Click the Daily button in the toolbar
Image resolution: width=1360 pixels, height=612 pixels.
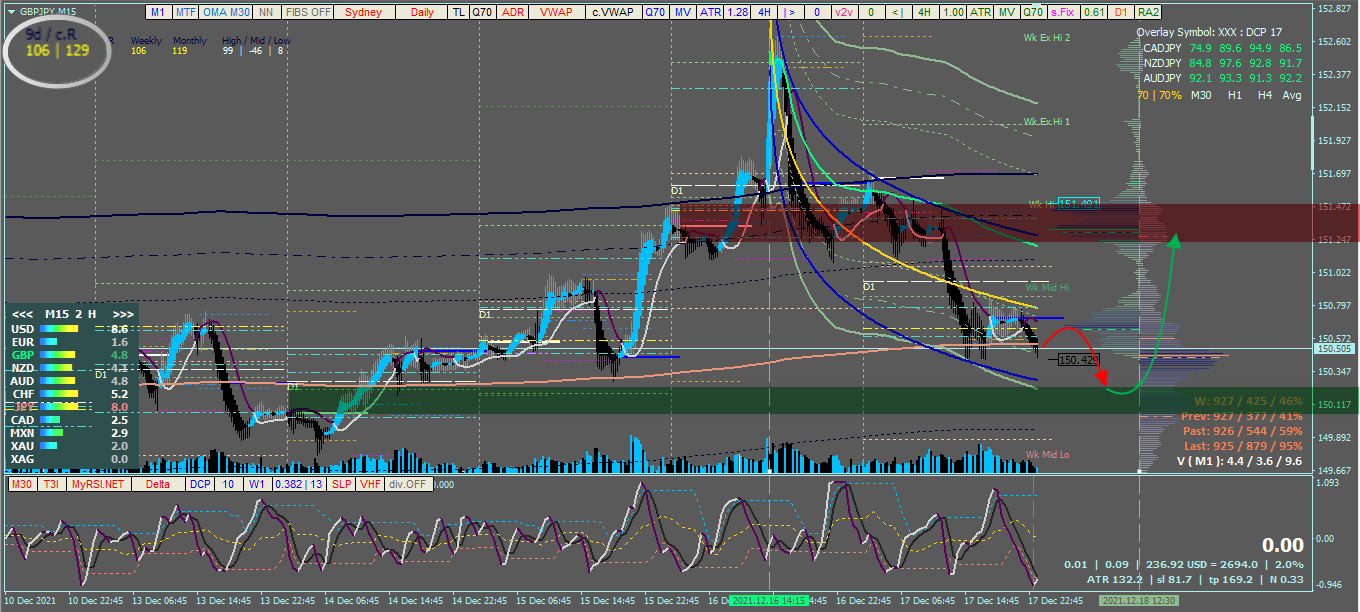pyautogui.click(x=421, y=12)
